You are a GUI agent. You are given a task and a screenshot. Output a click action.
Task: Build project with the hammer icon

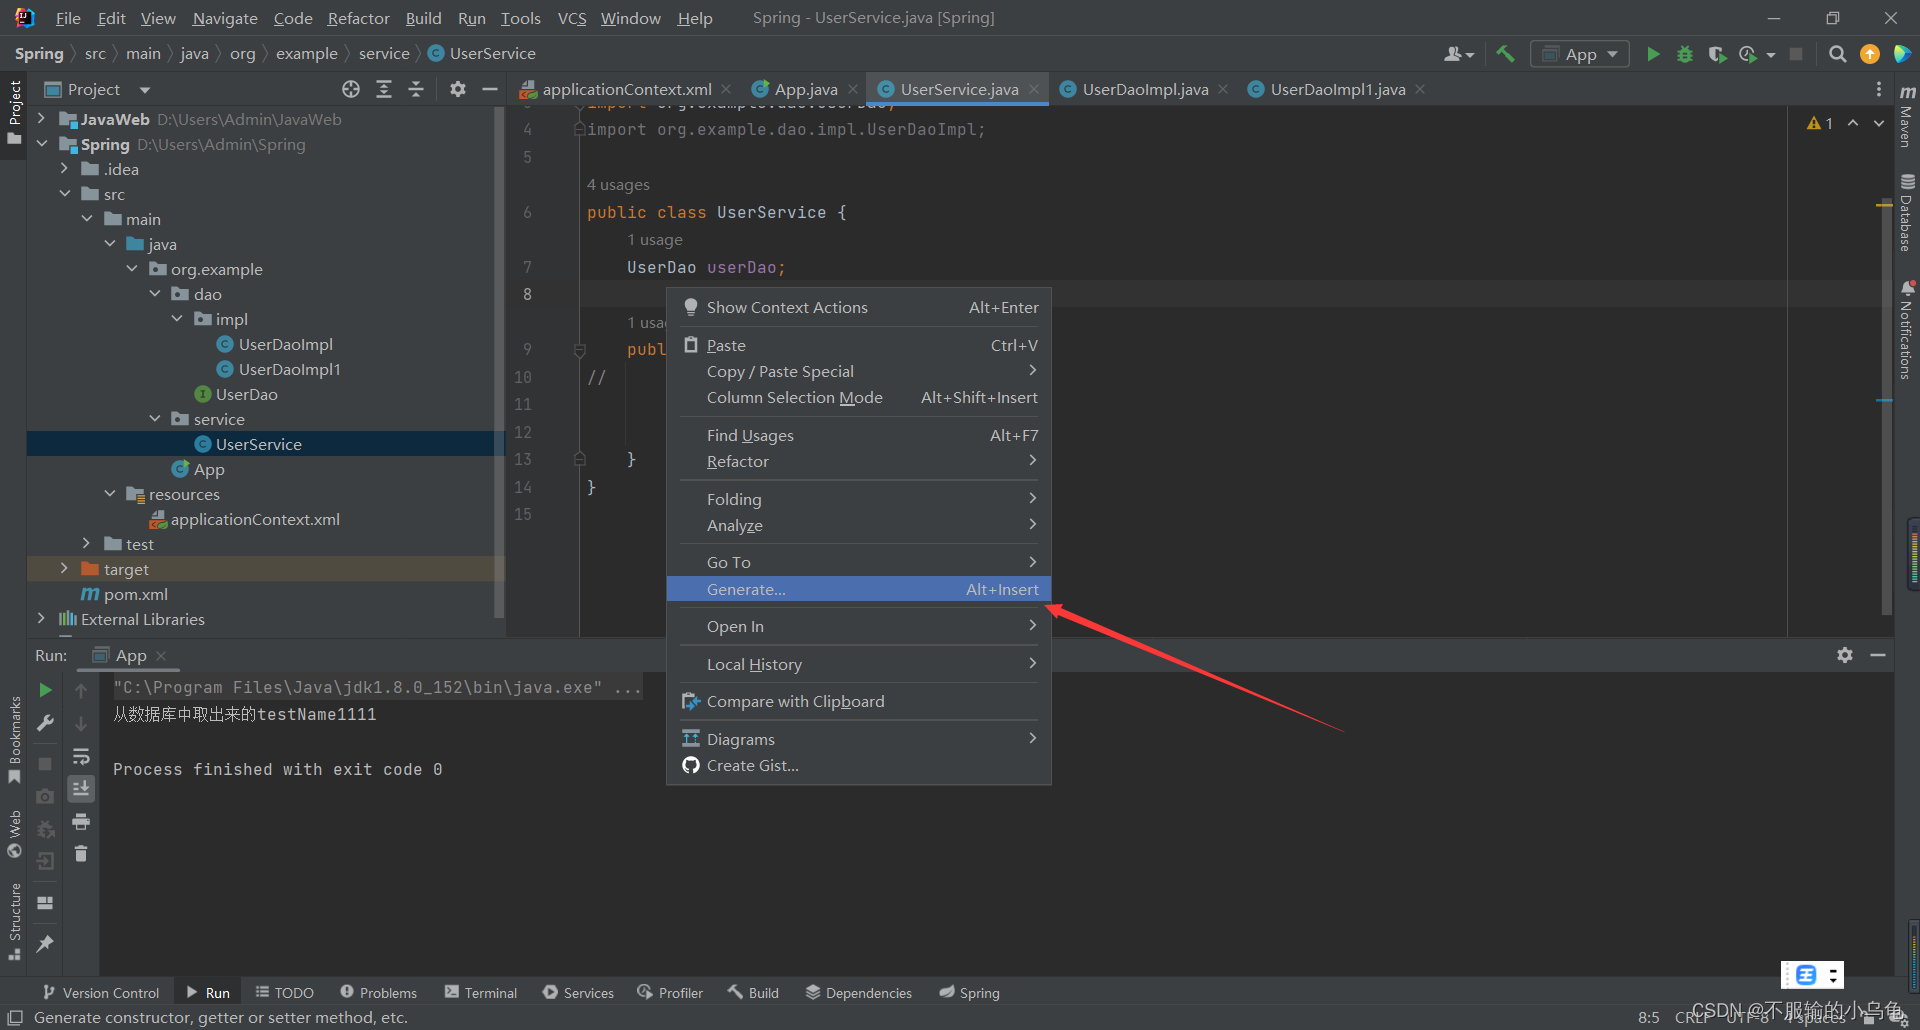coord(1505,54)
